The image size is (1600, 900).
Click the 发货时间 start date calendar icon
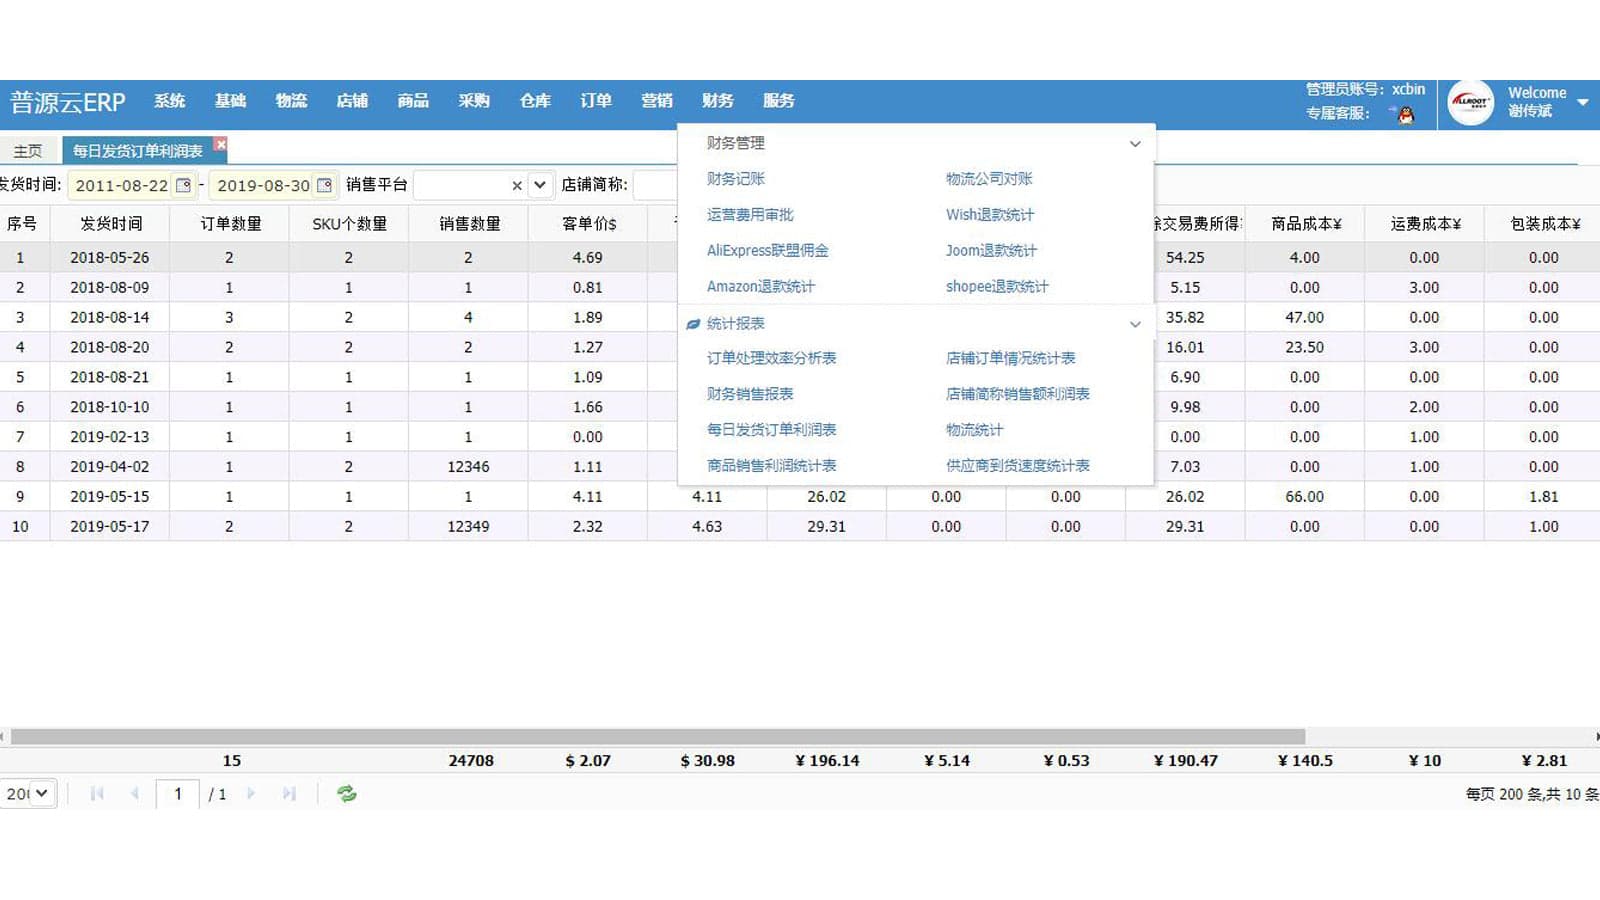tap(184, 185)
